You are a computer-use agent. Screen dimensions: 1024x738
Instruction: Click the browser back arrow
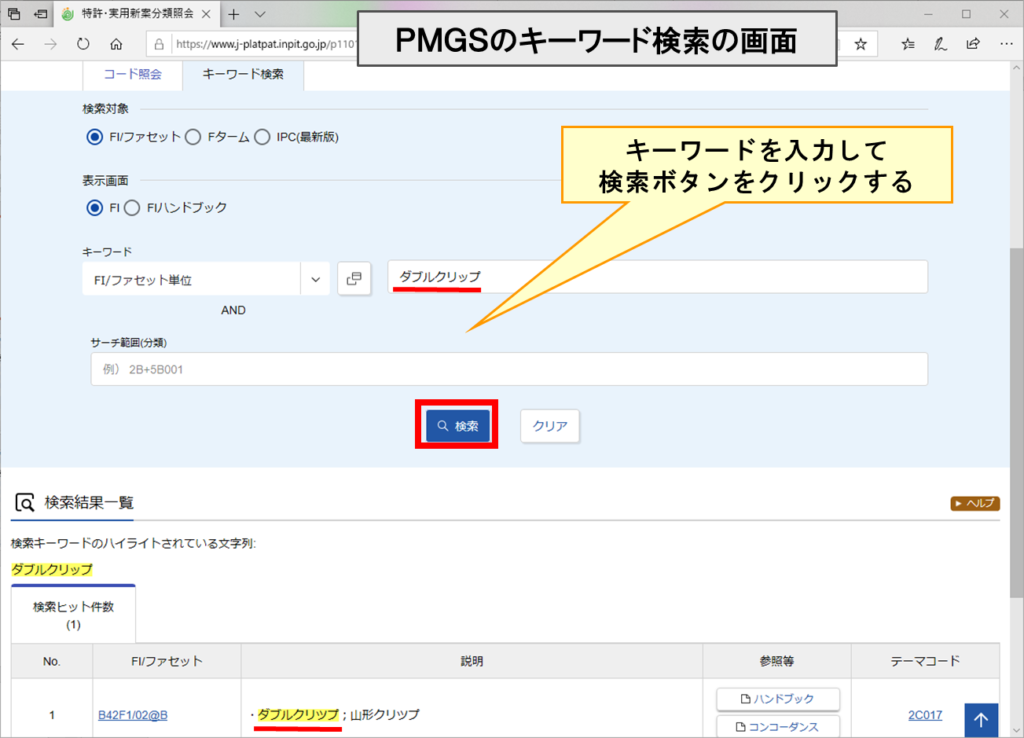click(x=18, y=44)
